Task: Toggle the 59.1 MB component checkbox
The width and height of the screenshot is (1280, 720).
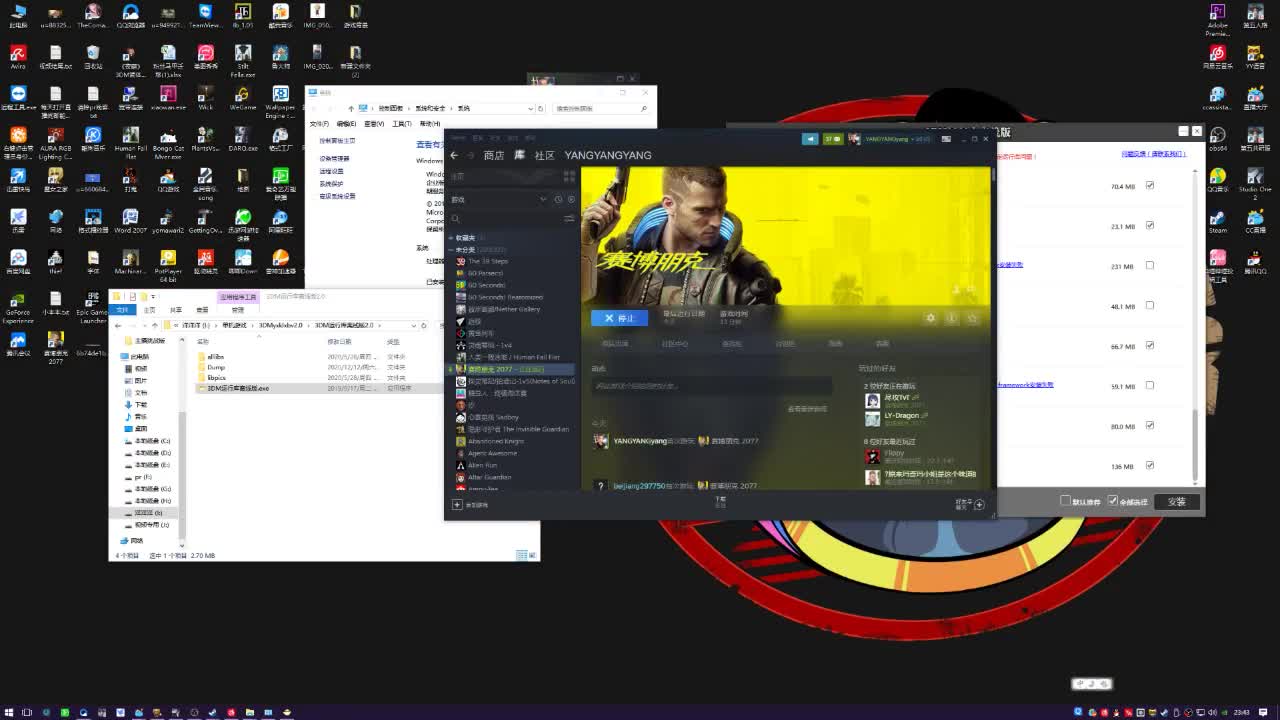Action: pyautogui.click(x=1149, y=386)
